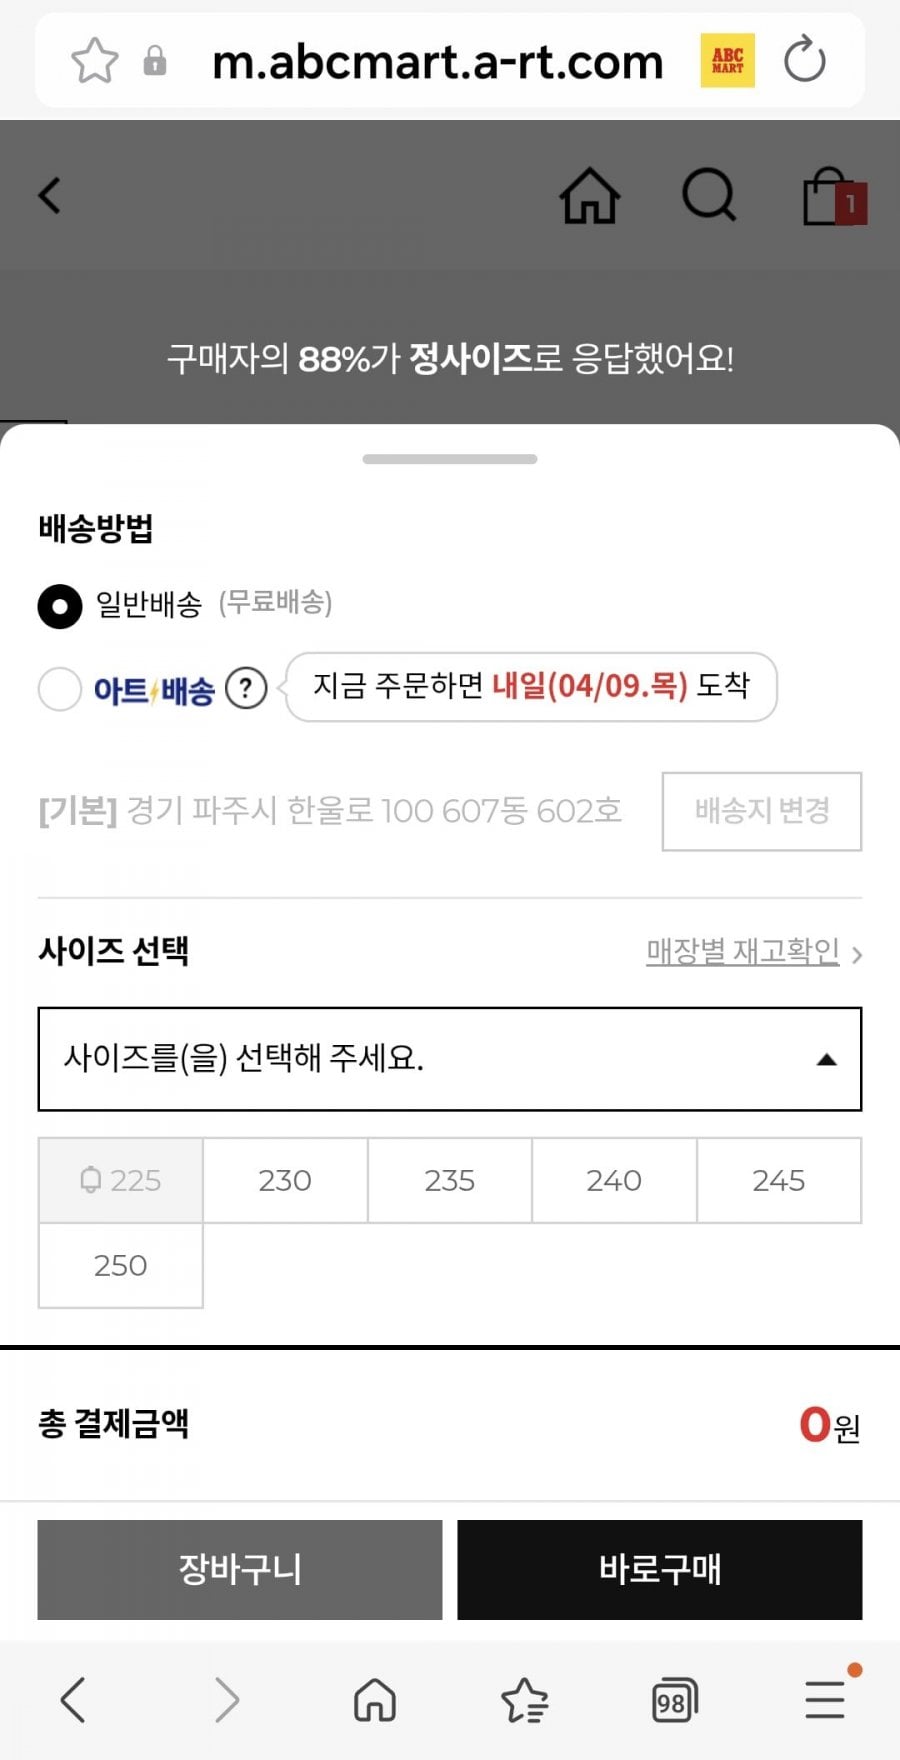Viewport: 900px width, 1760px height.
Task: Open the browser hamburger menu
Action: [826, 1699]
